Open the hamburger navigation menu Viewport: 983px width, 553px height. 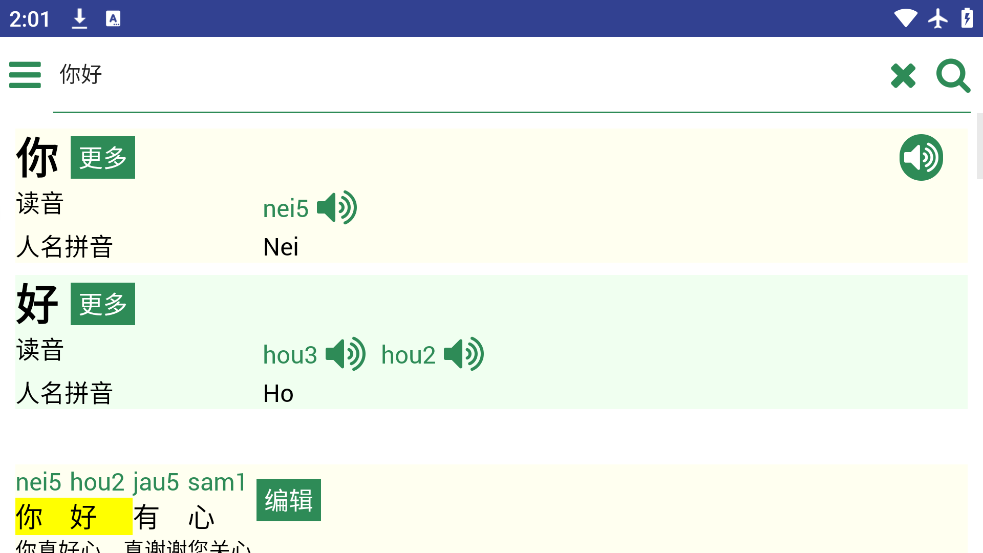click(x=25, y=75)
